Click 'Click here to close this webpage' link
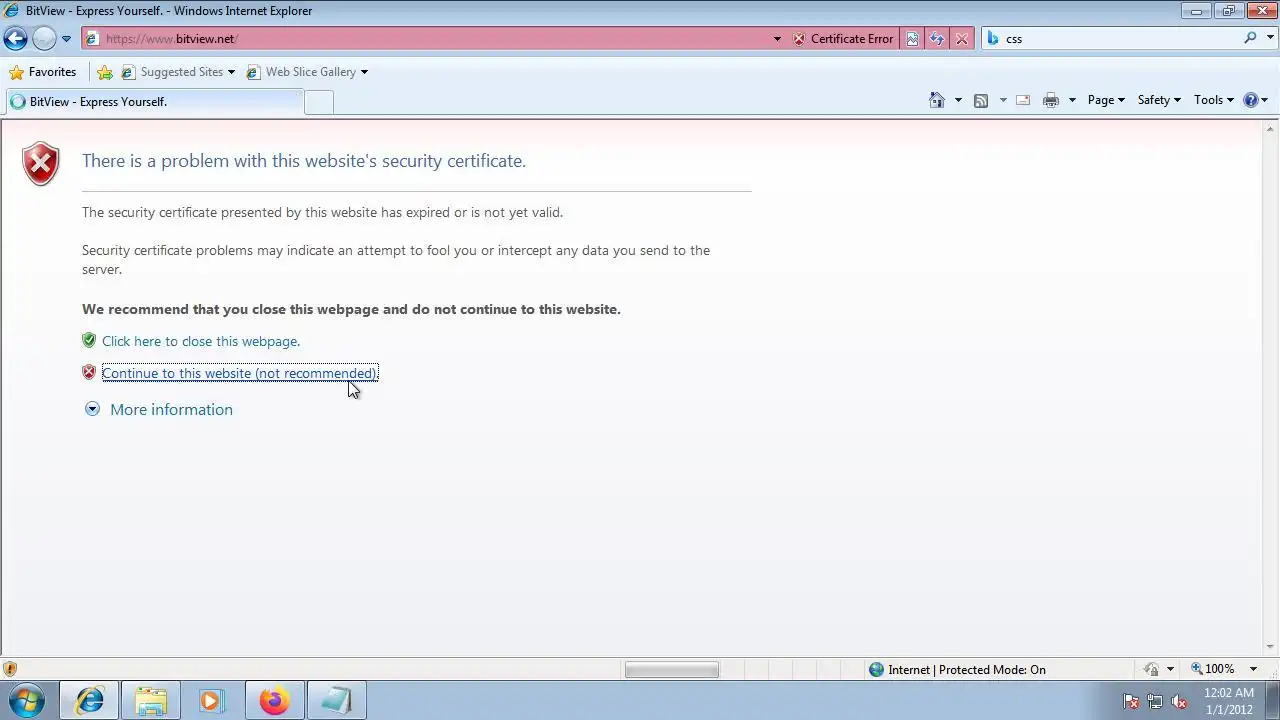The image size is (1280, 720). [201, 341]
